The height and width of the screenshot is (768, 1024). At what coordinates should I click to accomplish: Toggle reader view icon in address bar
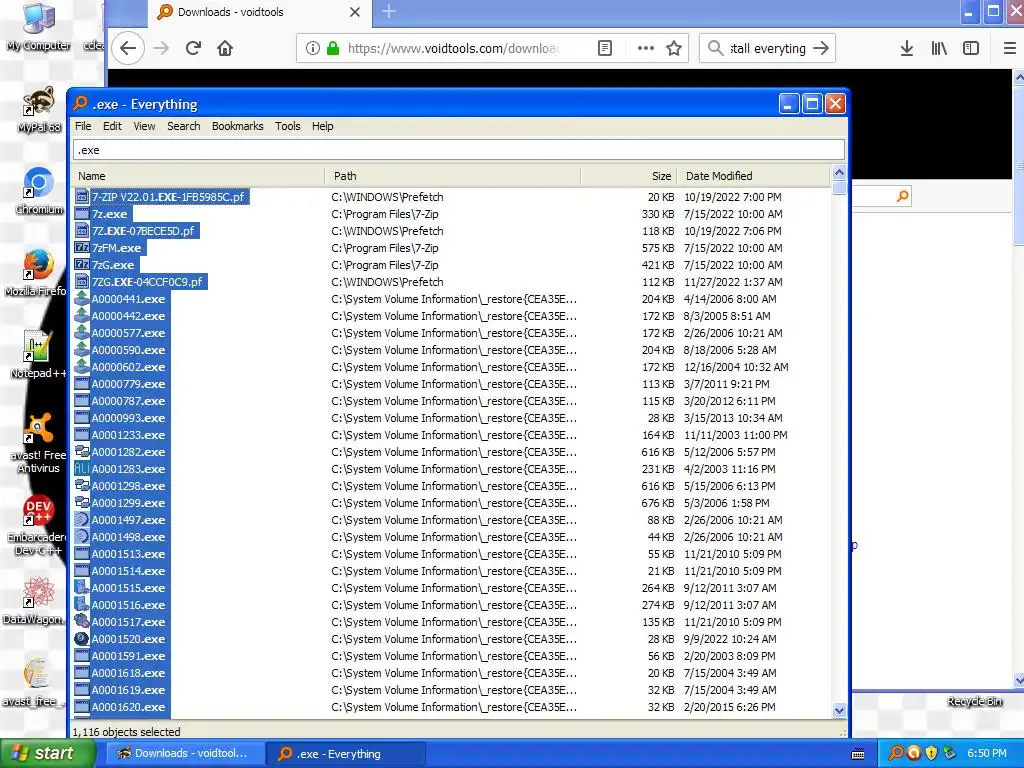[605, 48]
